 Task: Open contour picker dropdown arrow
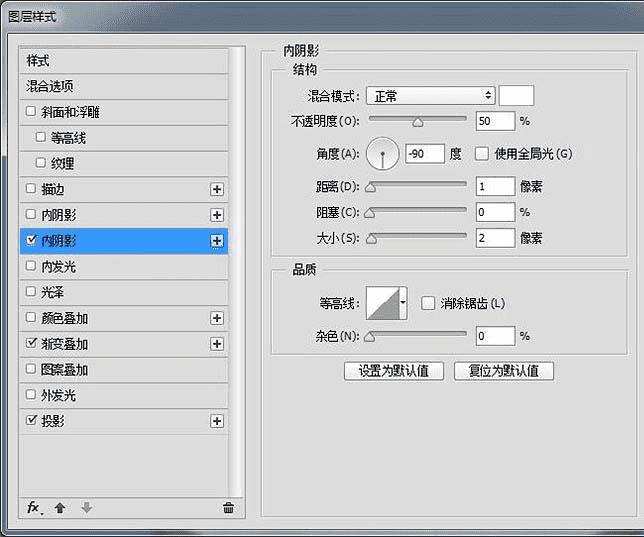click(403, 303)
